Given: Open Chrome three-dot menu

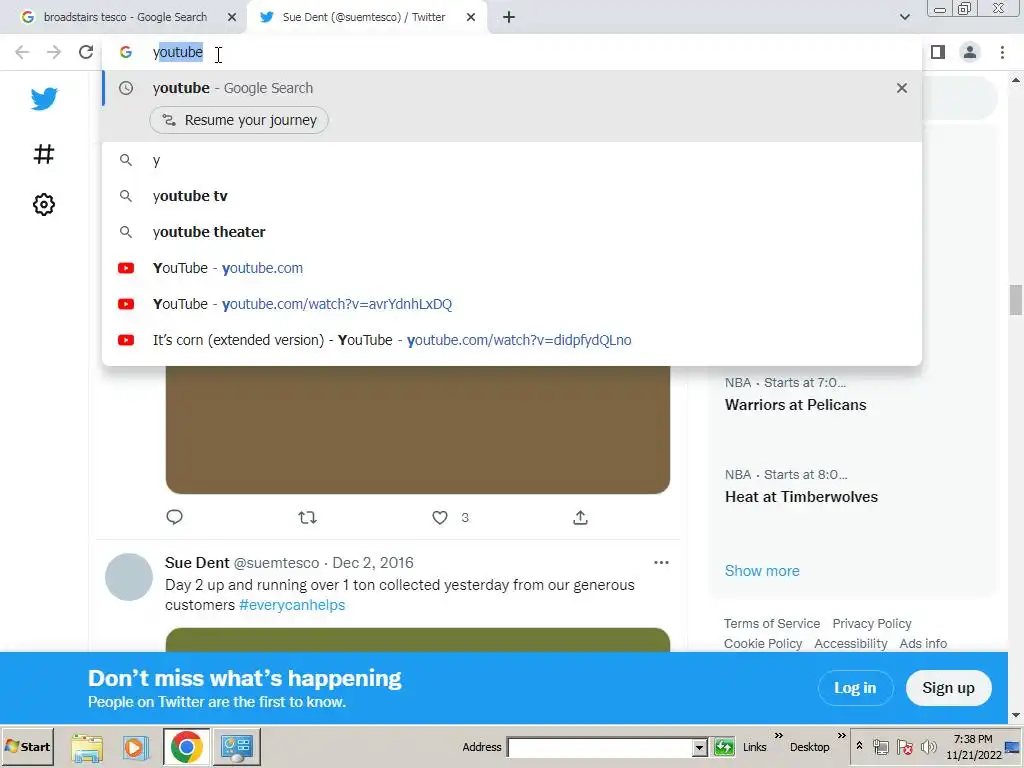Looking at the screenshot, I should pos(1002,52).
